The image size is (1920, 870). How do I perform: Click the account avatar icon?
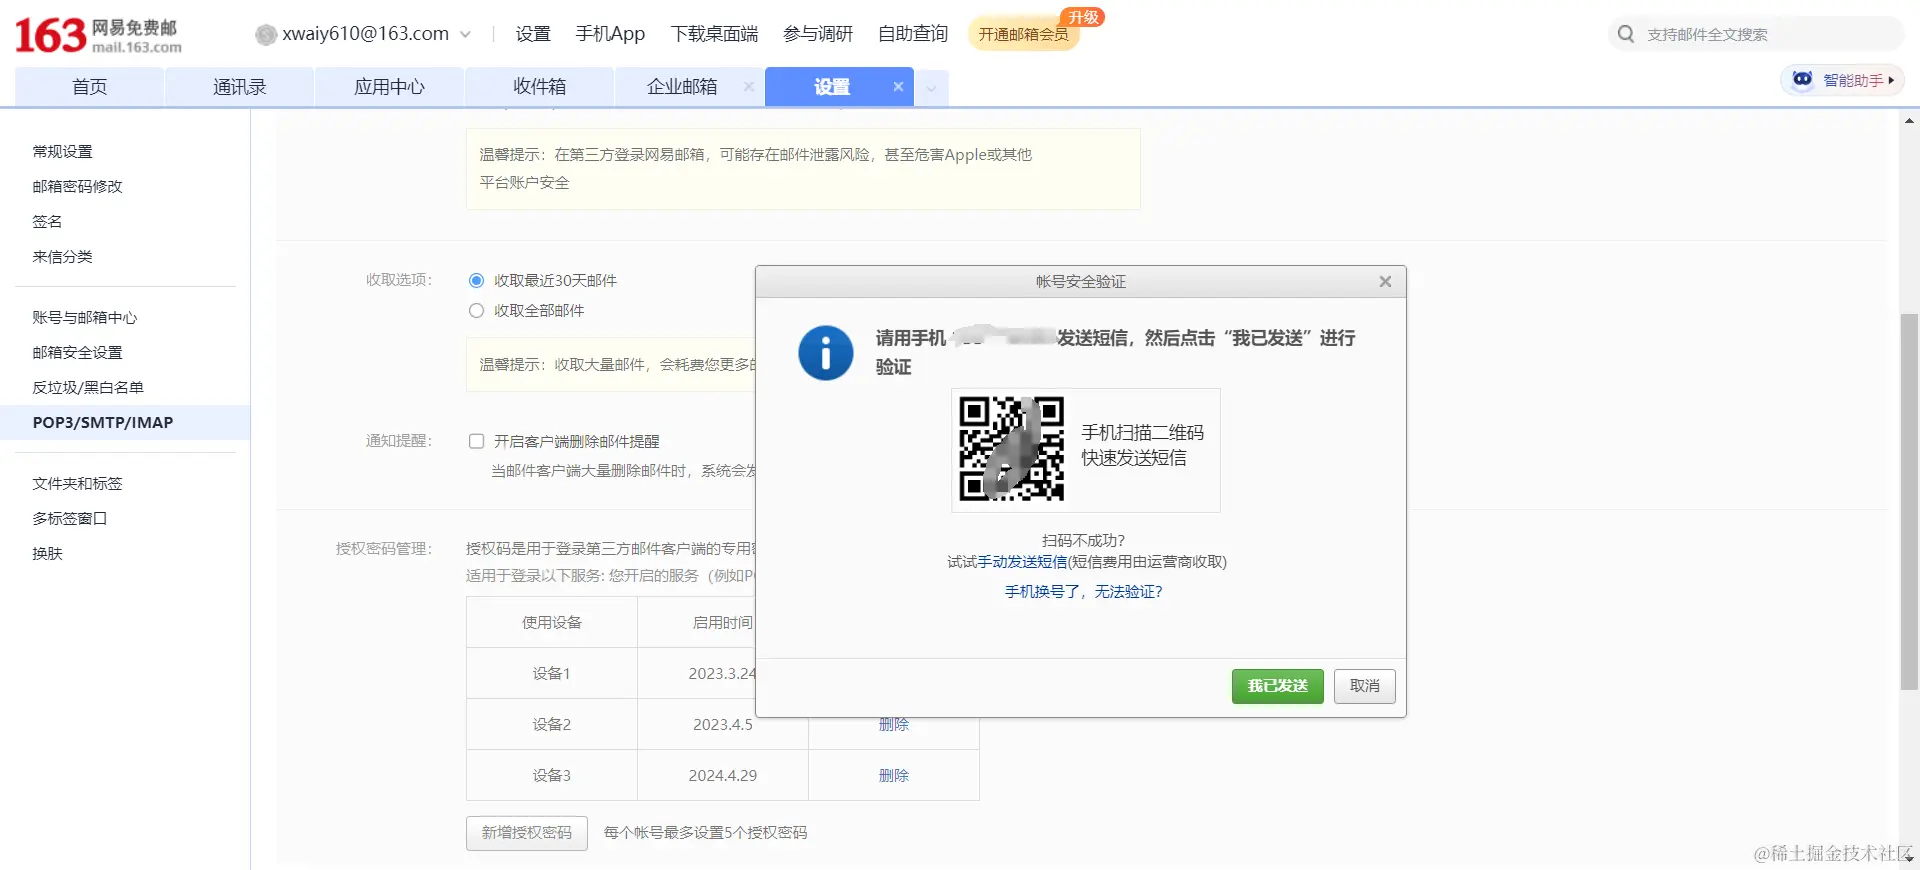[266, 35]
